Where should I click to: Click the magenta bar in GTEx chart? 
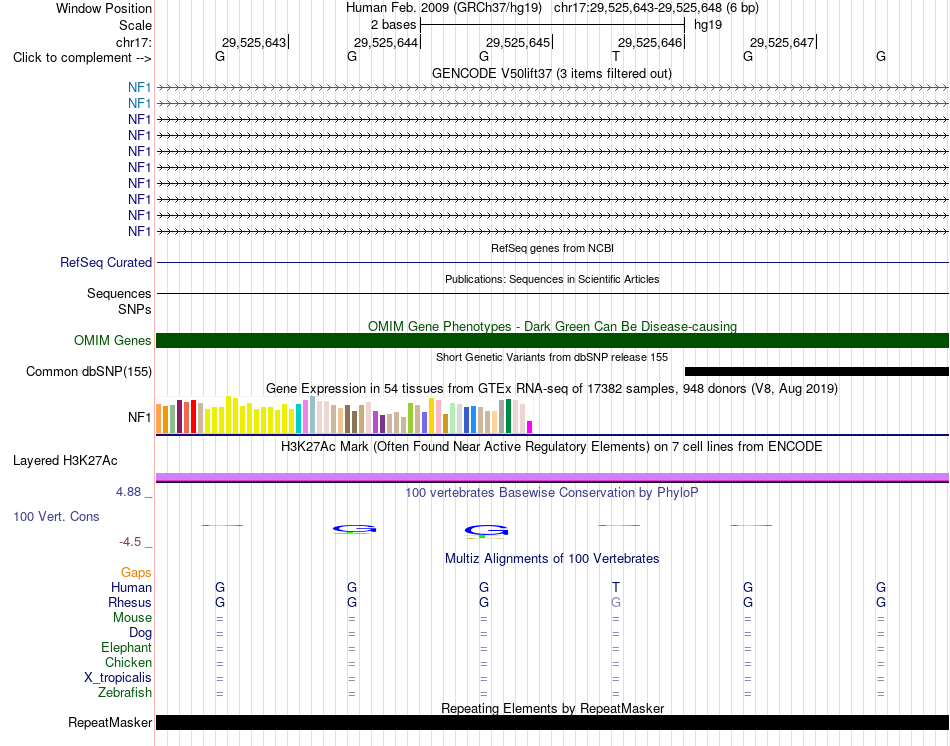530,427
